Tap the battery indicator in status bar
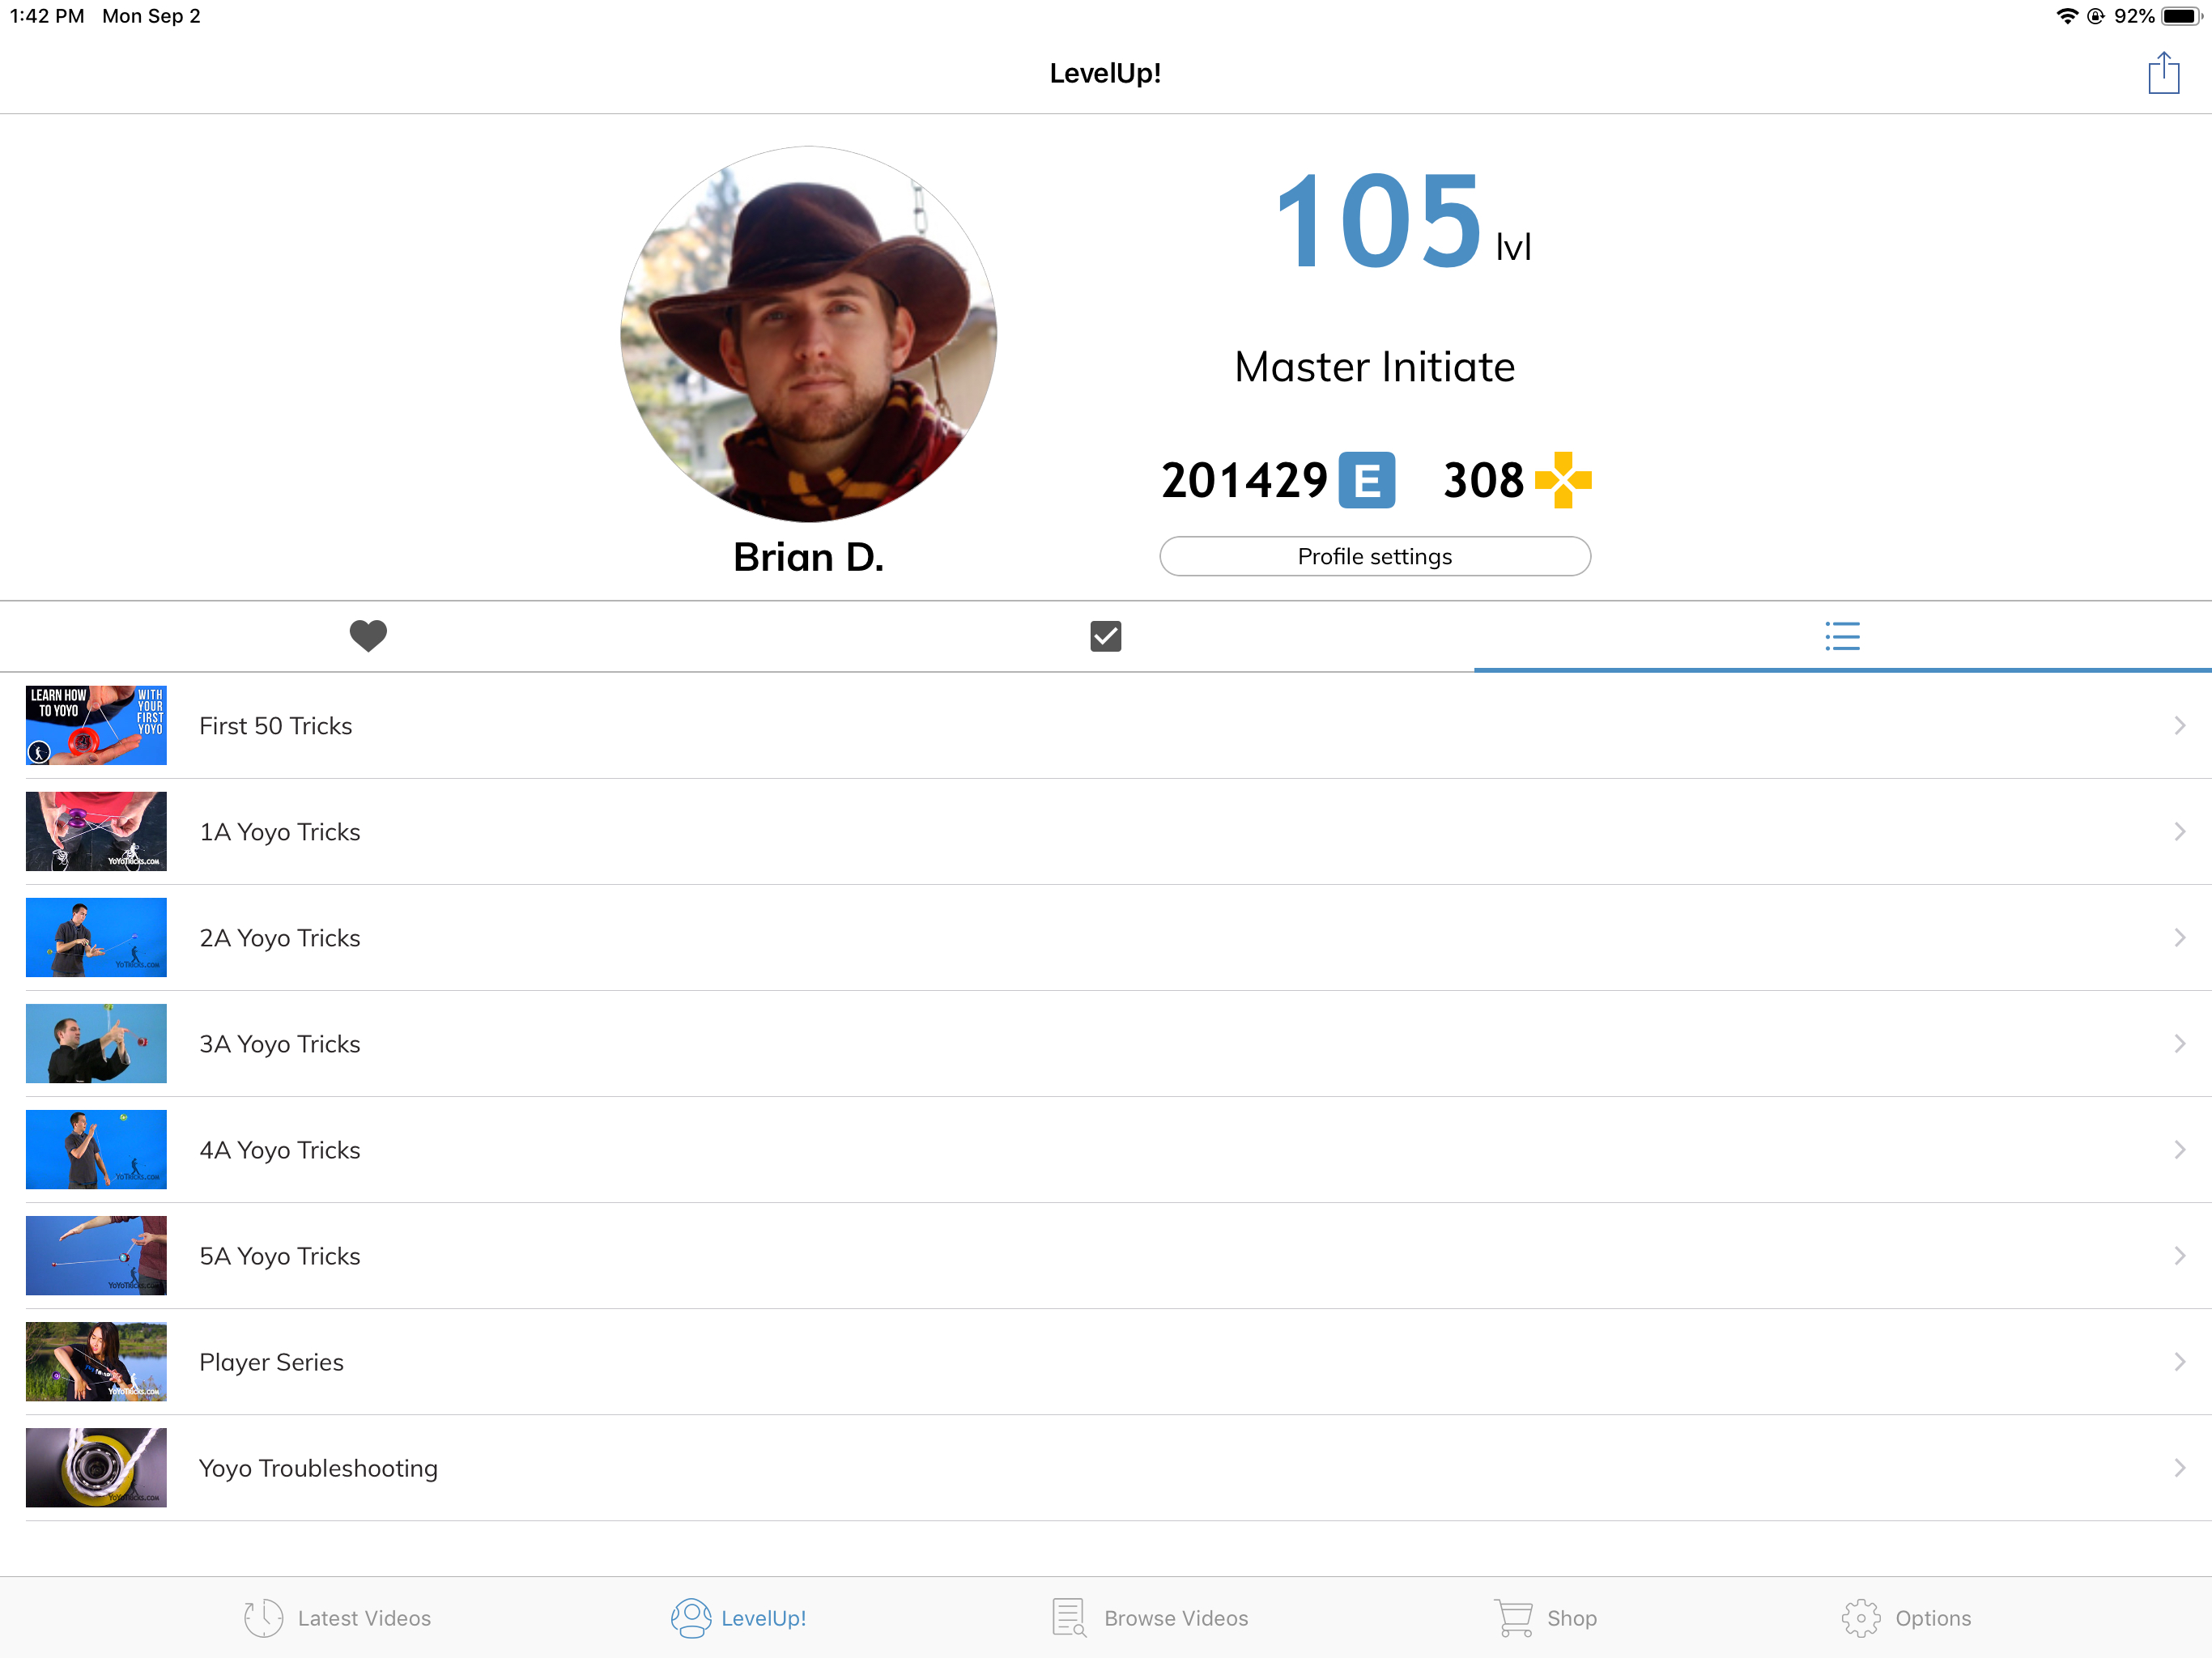Screen dimensions: 2212x1658 tap(2182, 16)
